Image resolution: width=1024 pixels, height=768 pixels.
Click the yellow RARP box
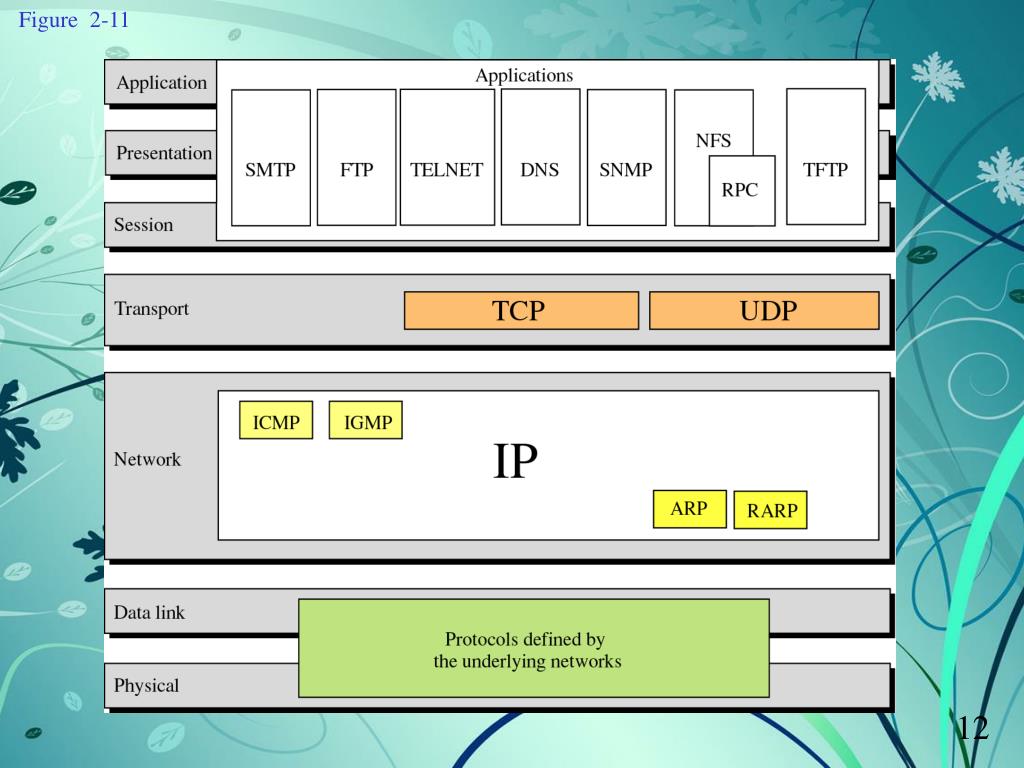point(771,509)
